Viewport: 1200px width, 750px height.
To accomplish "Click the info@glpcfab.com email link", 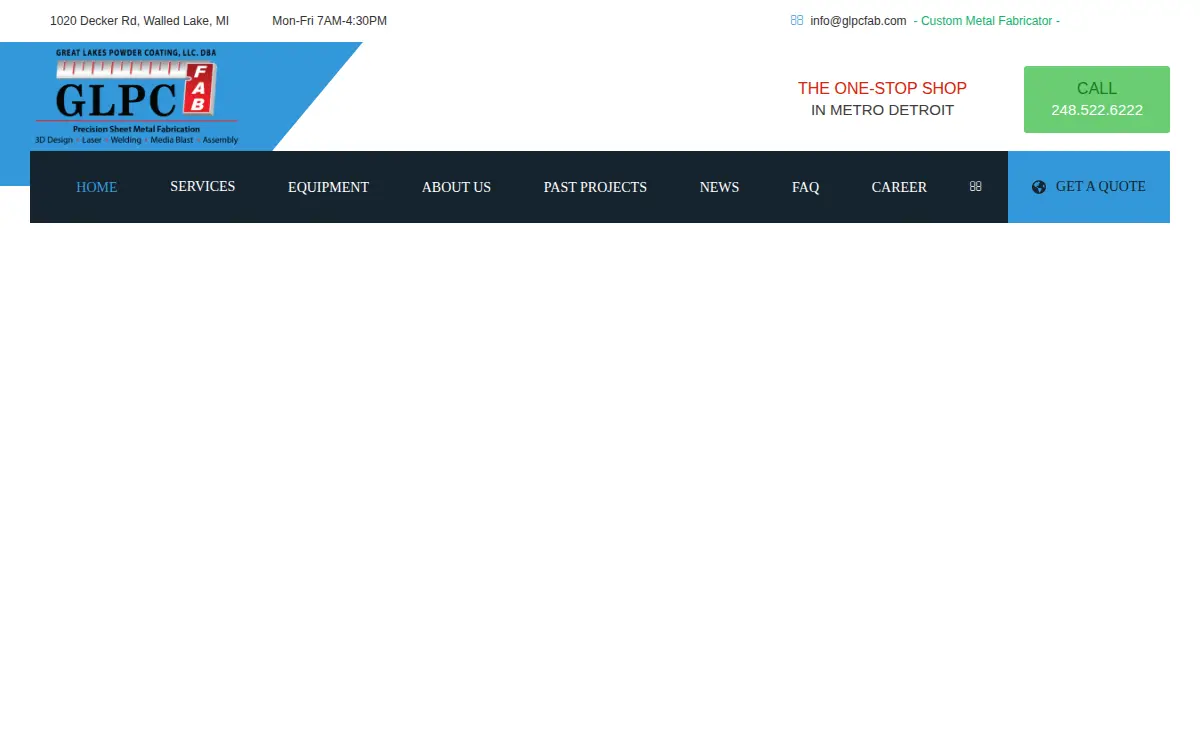I will pos(858,21).
